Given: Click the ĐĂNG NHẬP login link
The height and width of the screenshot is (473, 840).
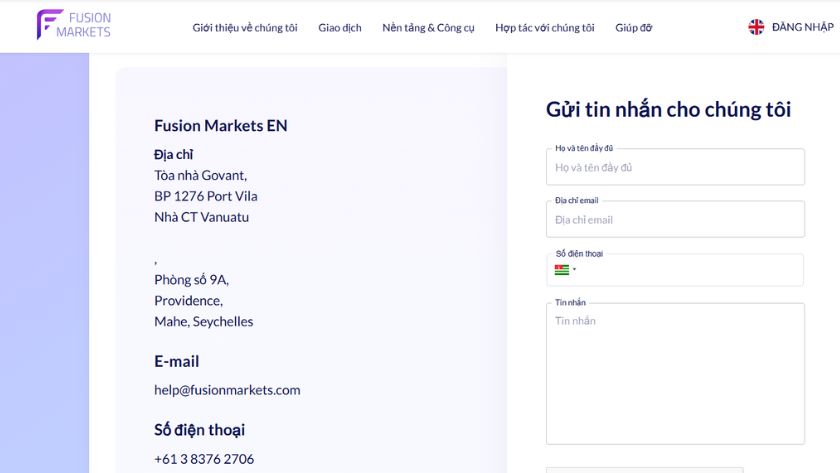Looking at the screenshot, I should (x=802, y=27).
